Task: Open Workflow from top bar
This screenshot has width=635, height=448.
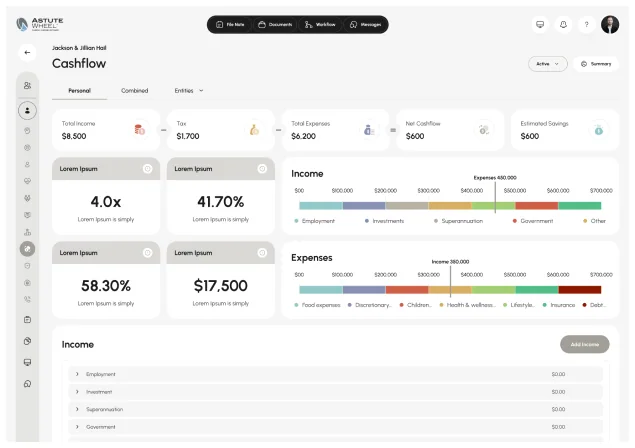Action: 320,25
